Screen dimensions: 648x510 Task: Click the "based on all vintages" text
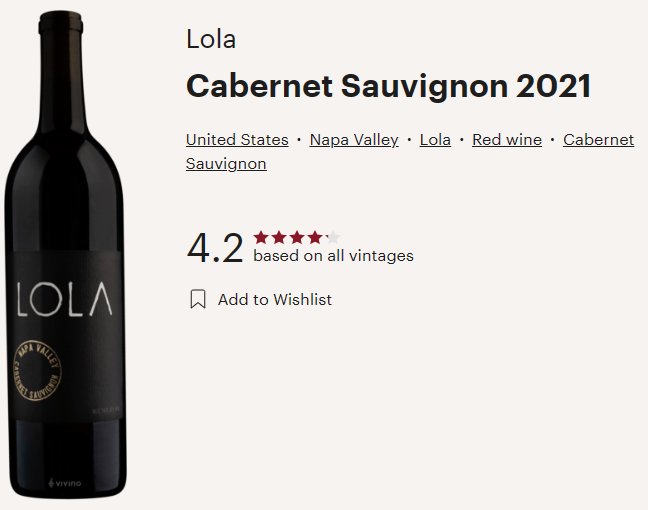(333, 256)
